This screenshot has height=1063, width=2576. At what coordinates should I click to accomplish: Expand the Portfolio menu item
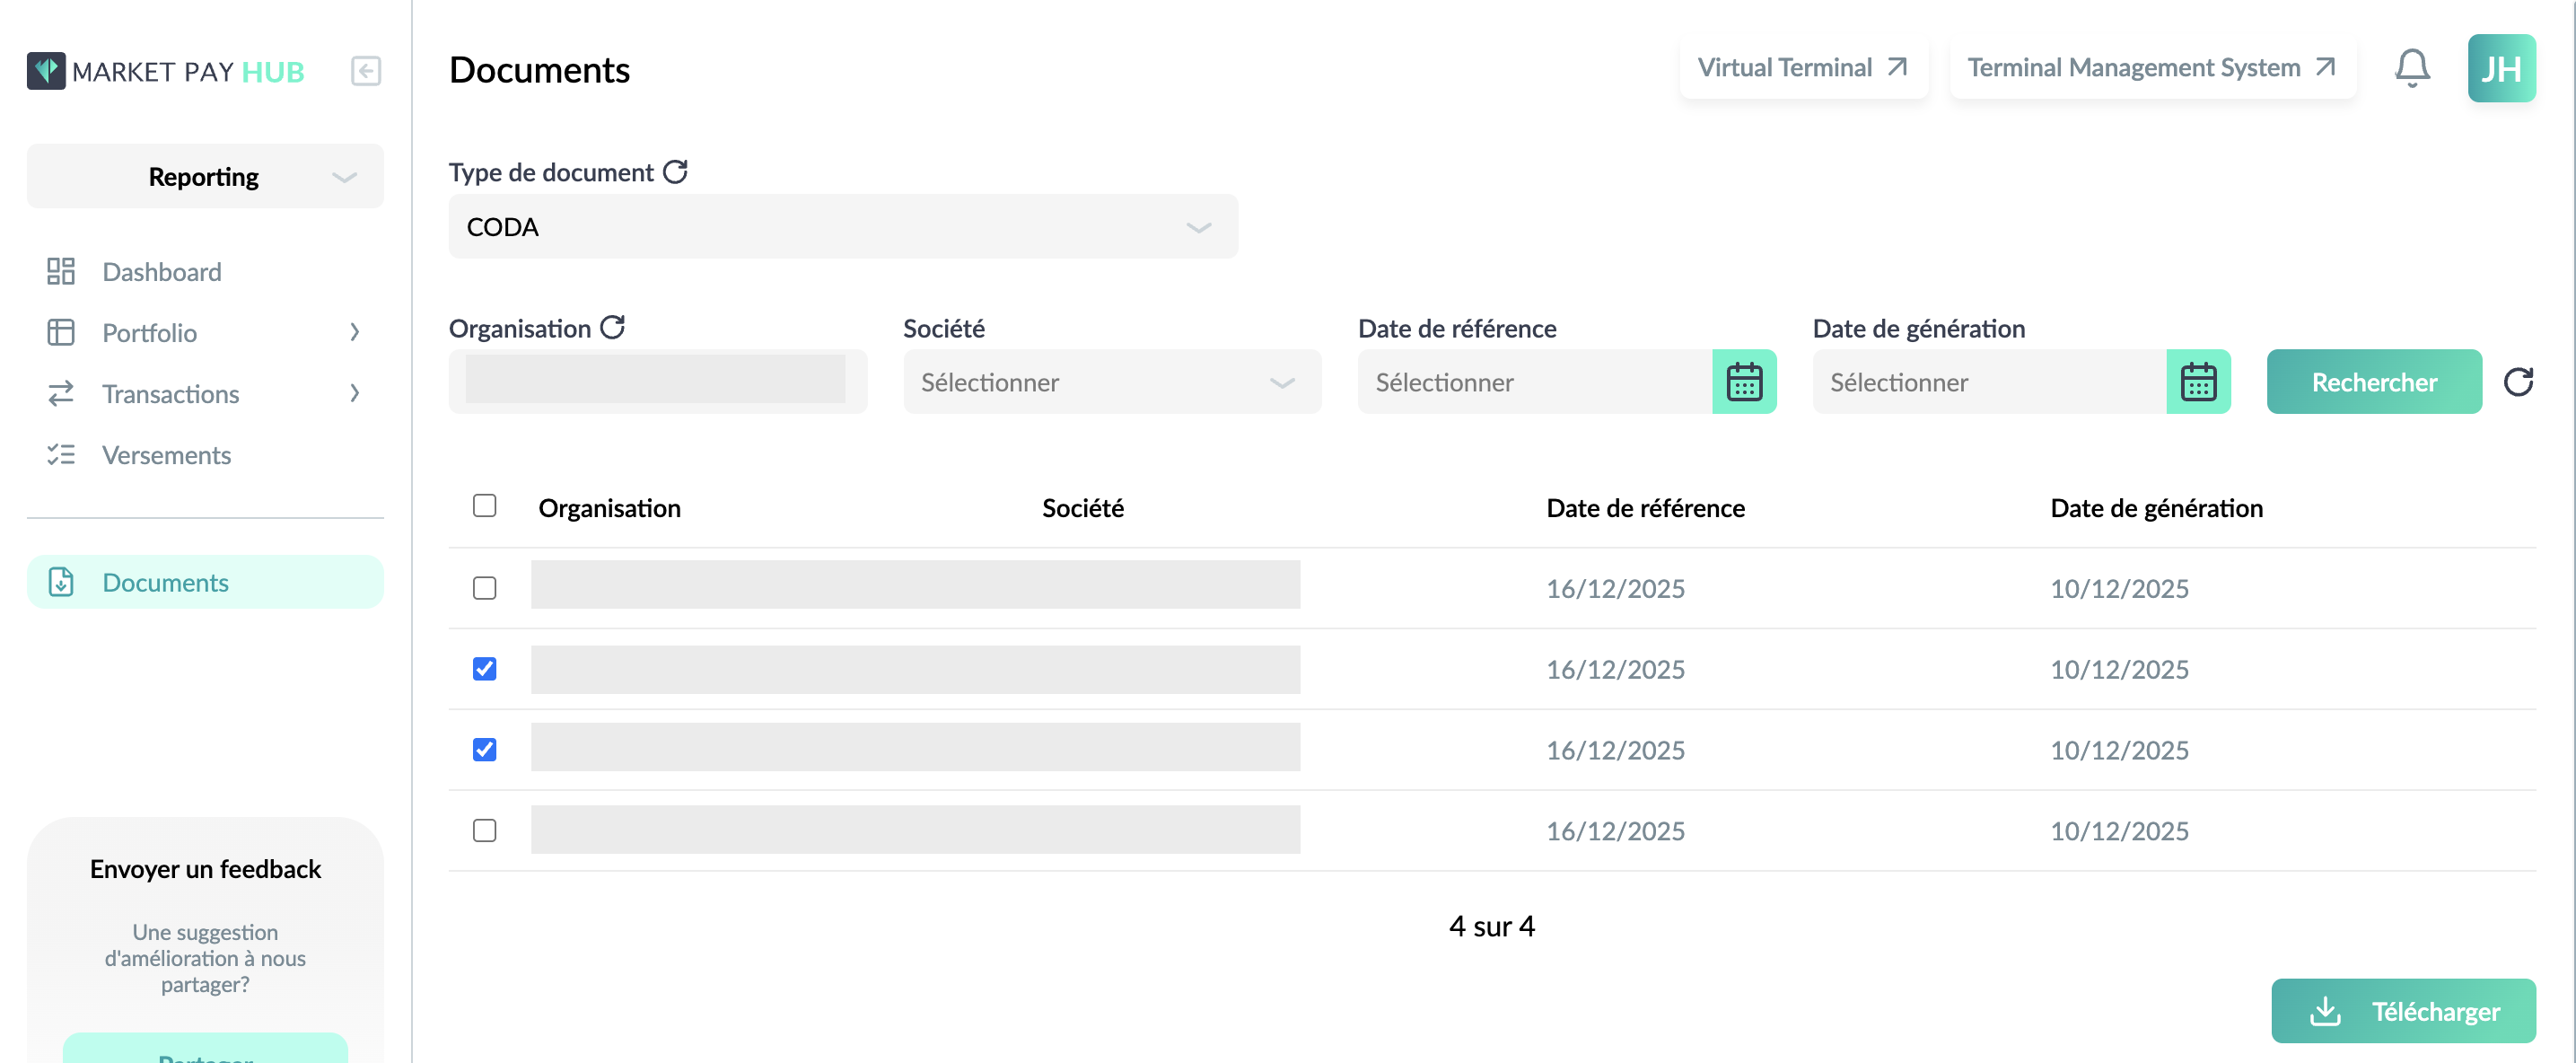tap(205, 332)
